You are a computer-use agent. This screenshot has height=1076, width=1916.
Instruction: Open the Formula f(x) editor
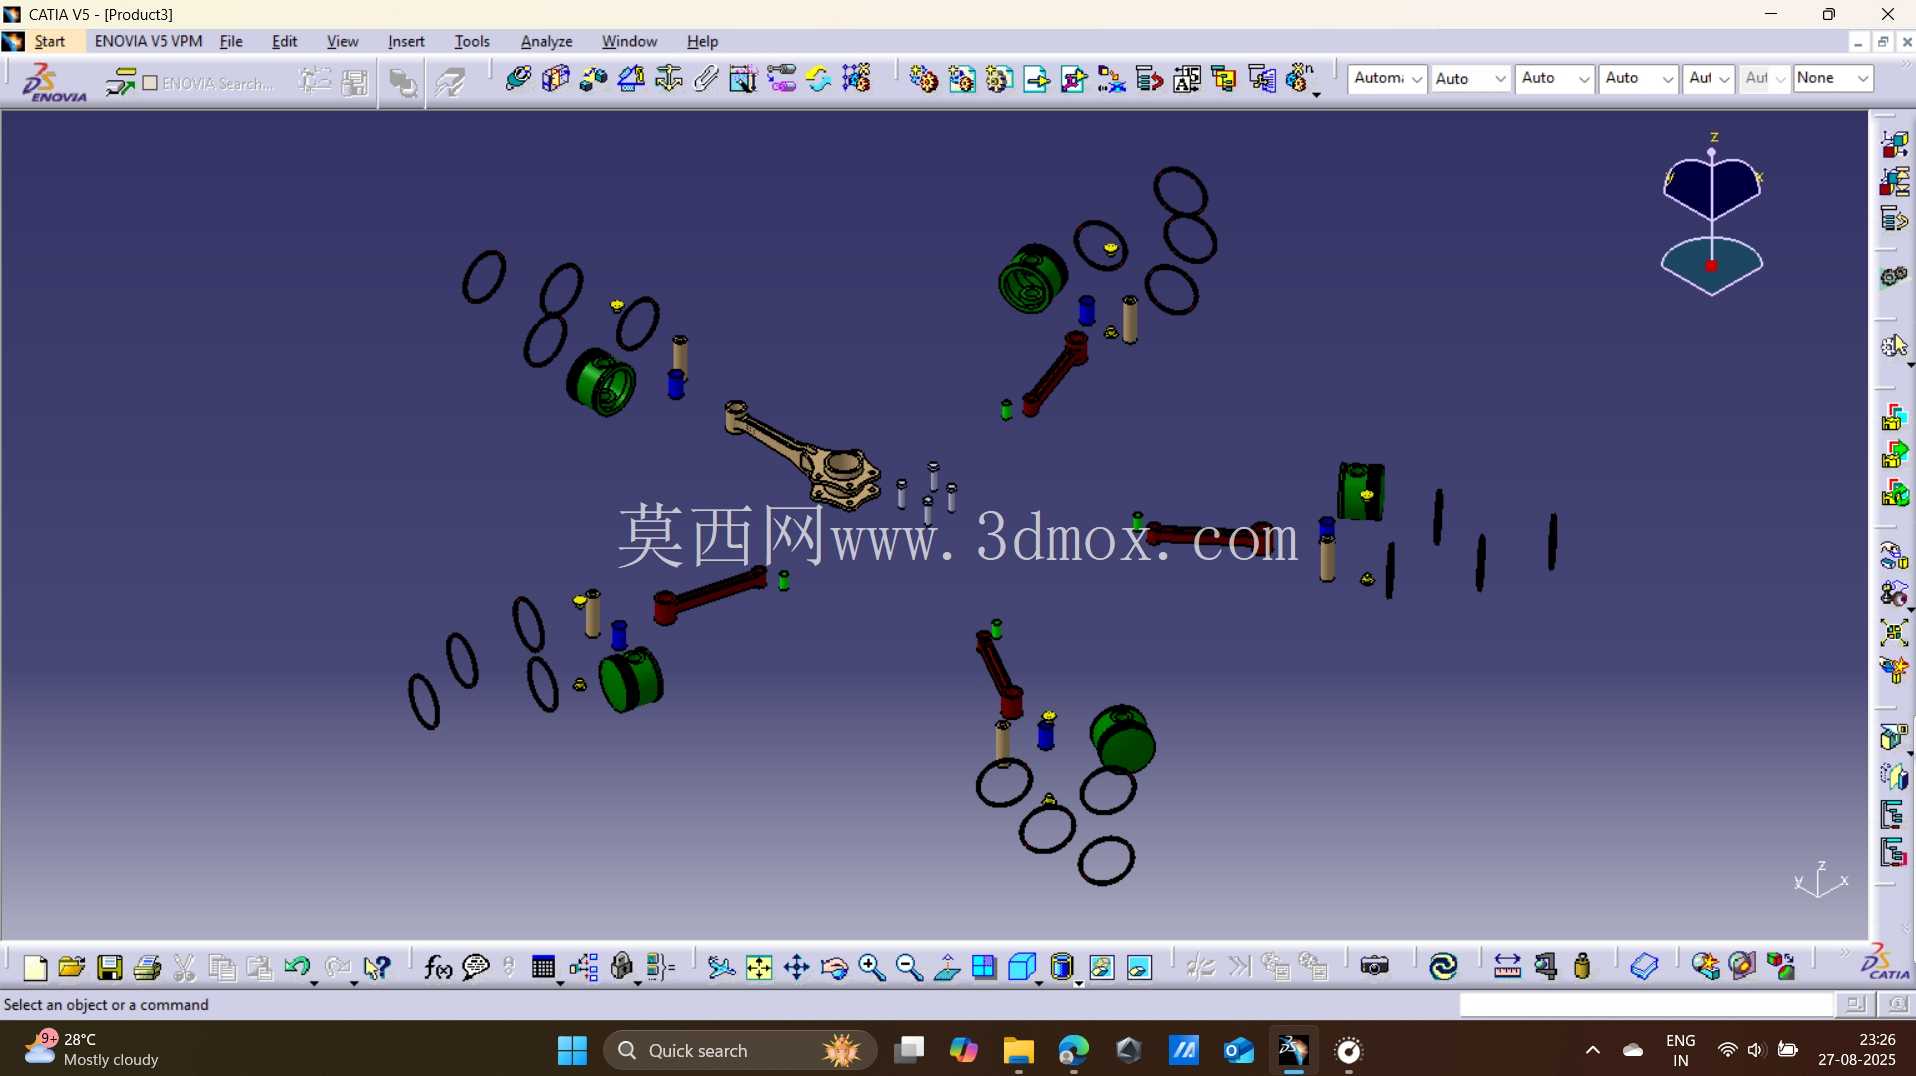click(x=438, y=967)
